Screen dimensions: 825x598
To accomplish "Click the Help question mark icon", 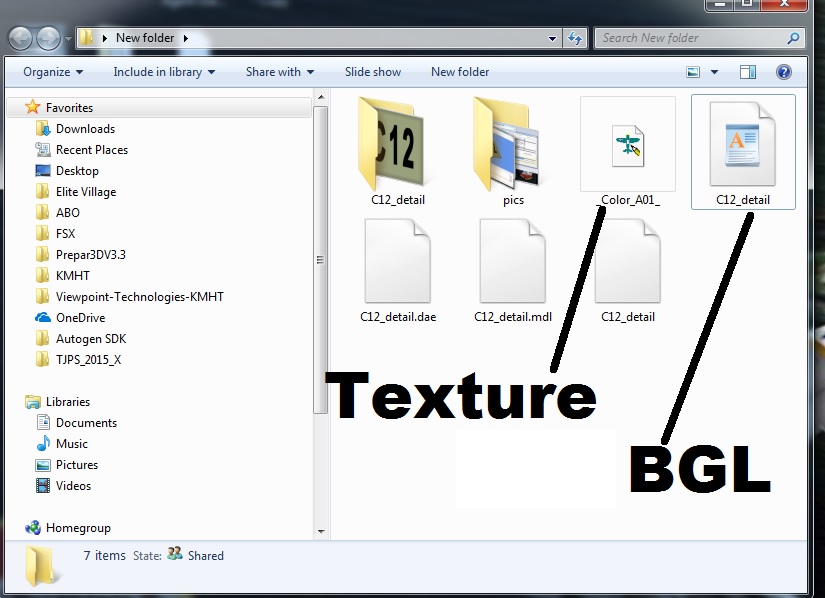I will tap(784, 71).
